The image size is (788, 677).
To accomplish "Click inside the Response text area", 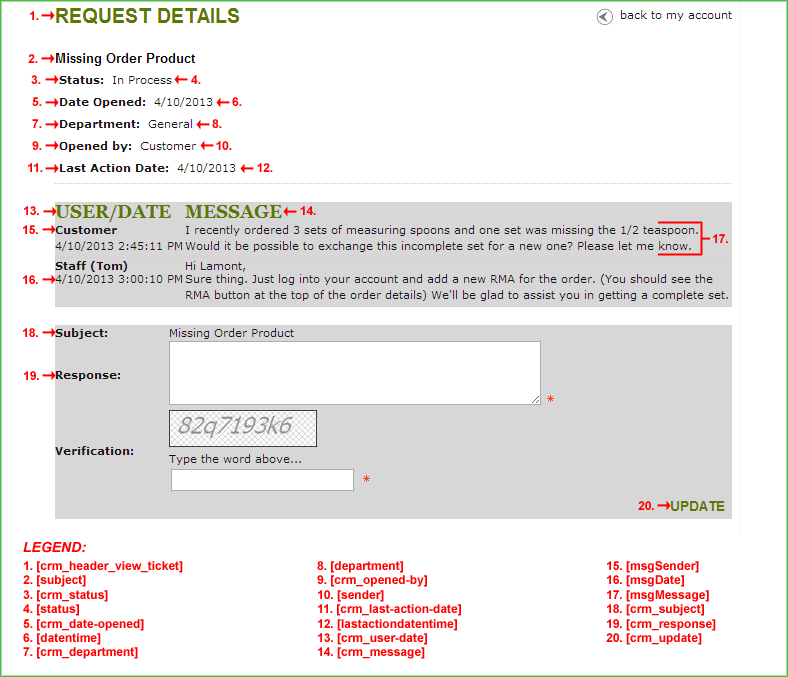I will [x=354, y=372].
